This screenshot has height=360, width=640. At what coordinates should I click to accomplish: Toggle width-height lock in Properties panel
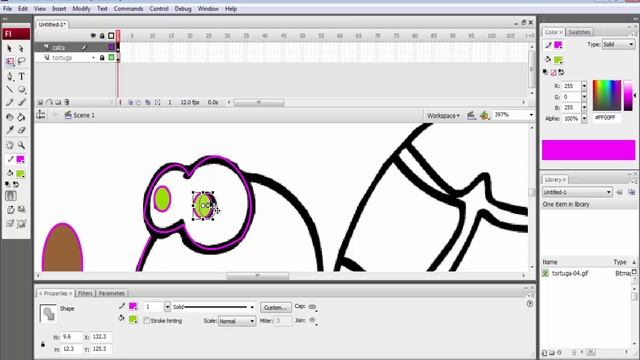pyautogui.click(x=43, y=344)
